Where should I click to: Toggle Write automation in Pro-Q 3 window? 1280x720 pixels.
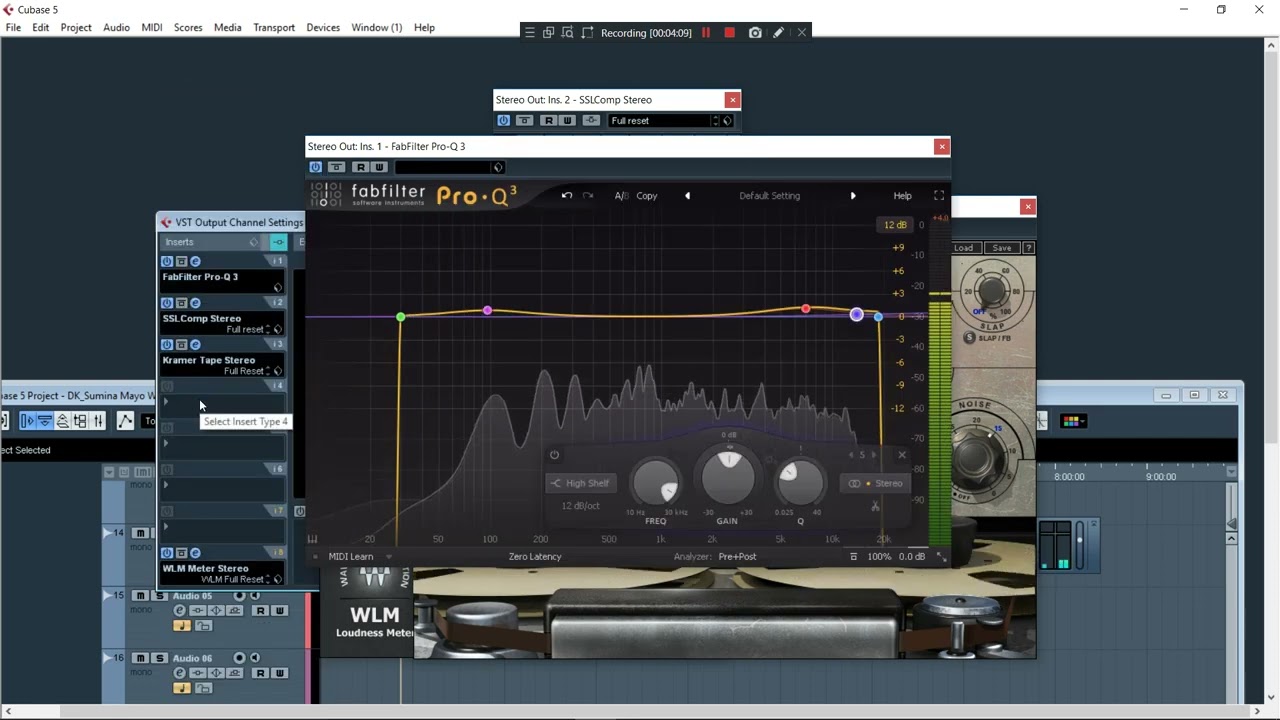click(379, 167)
